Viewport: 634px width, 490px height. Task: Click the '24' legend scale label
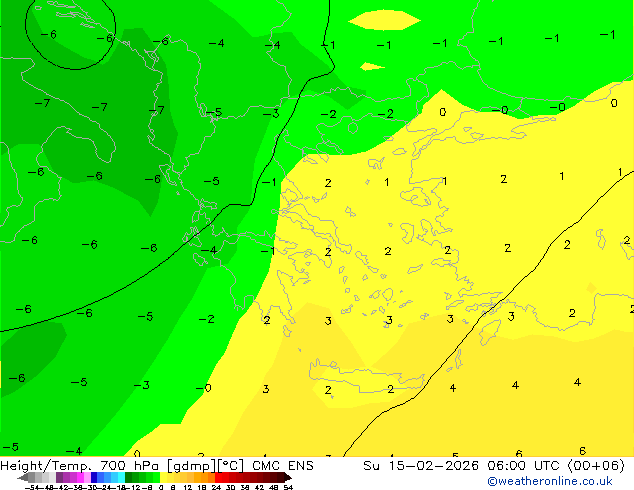216,487
